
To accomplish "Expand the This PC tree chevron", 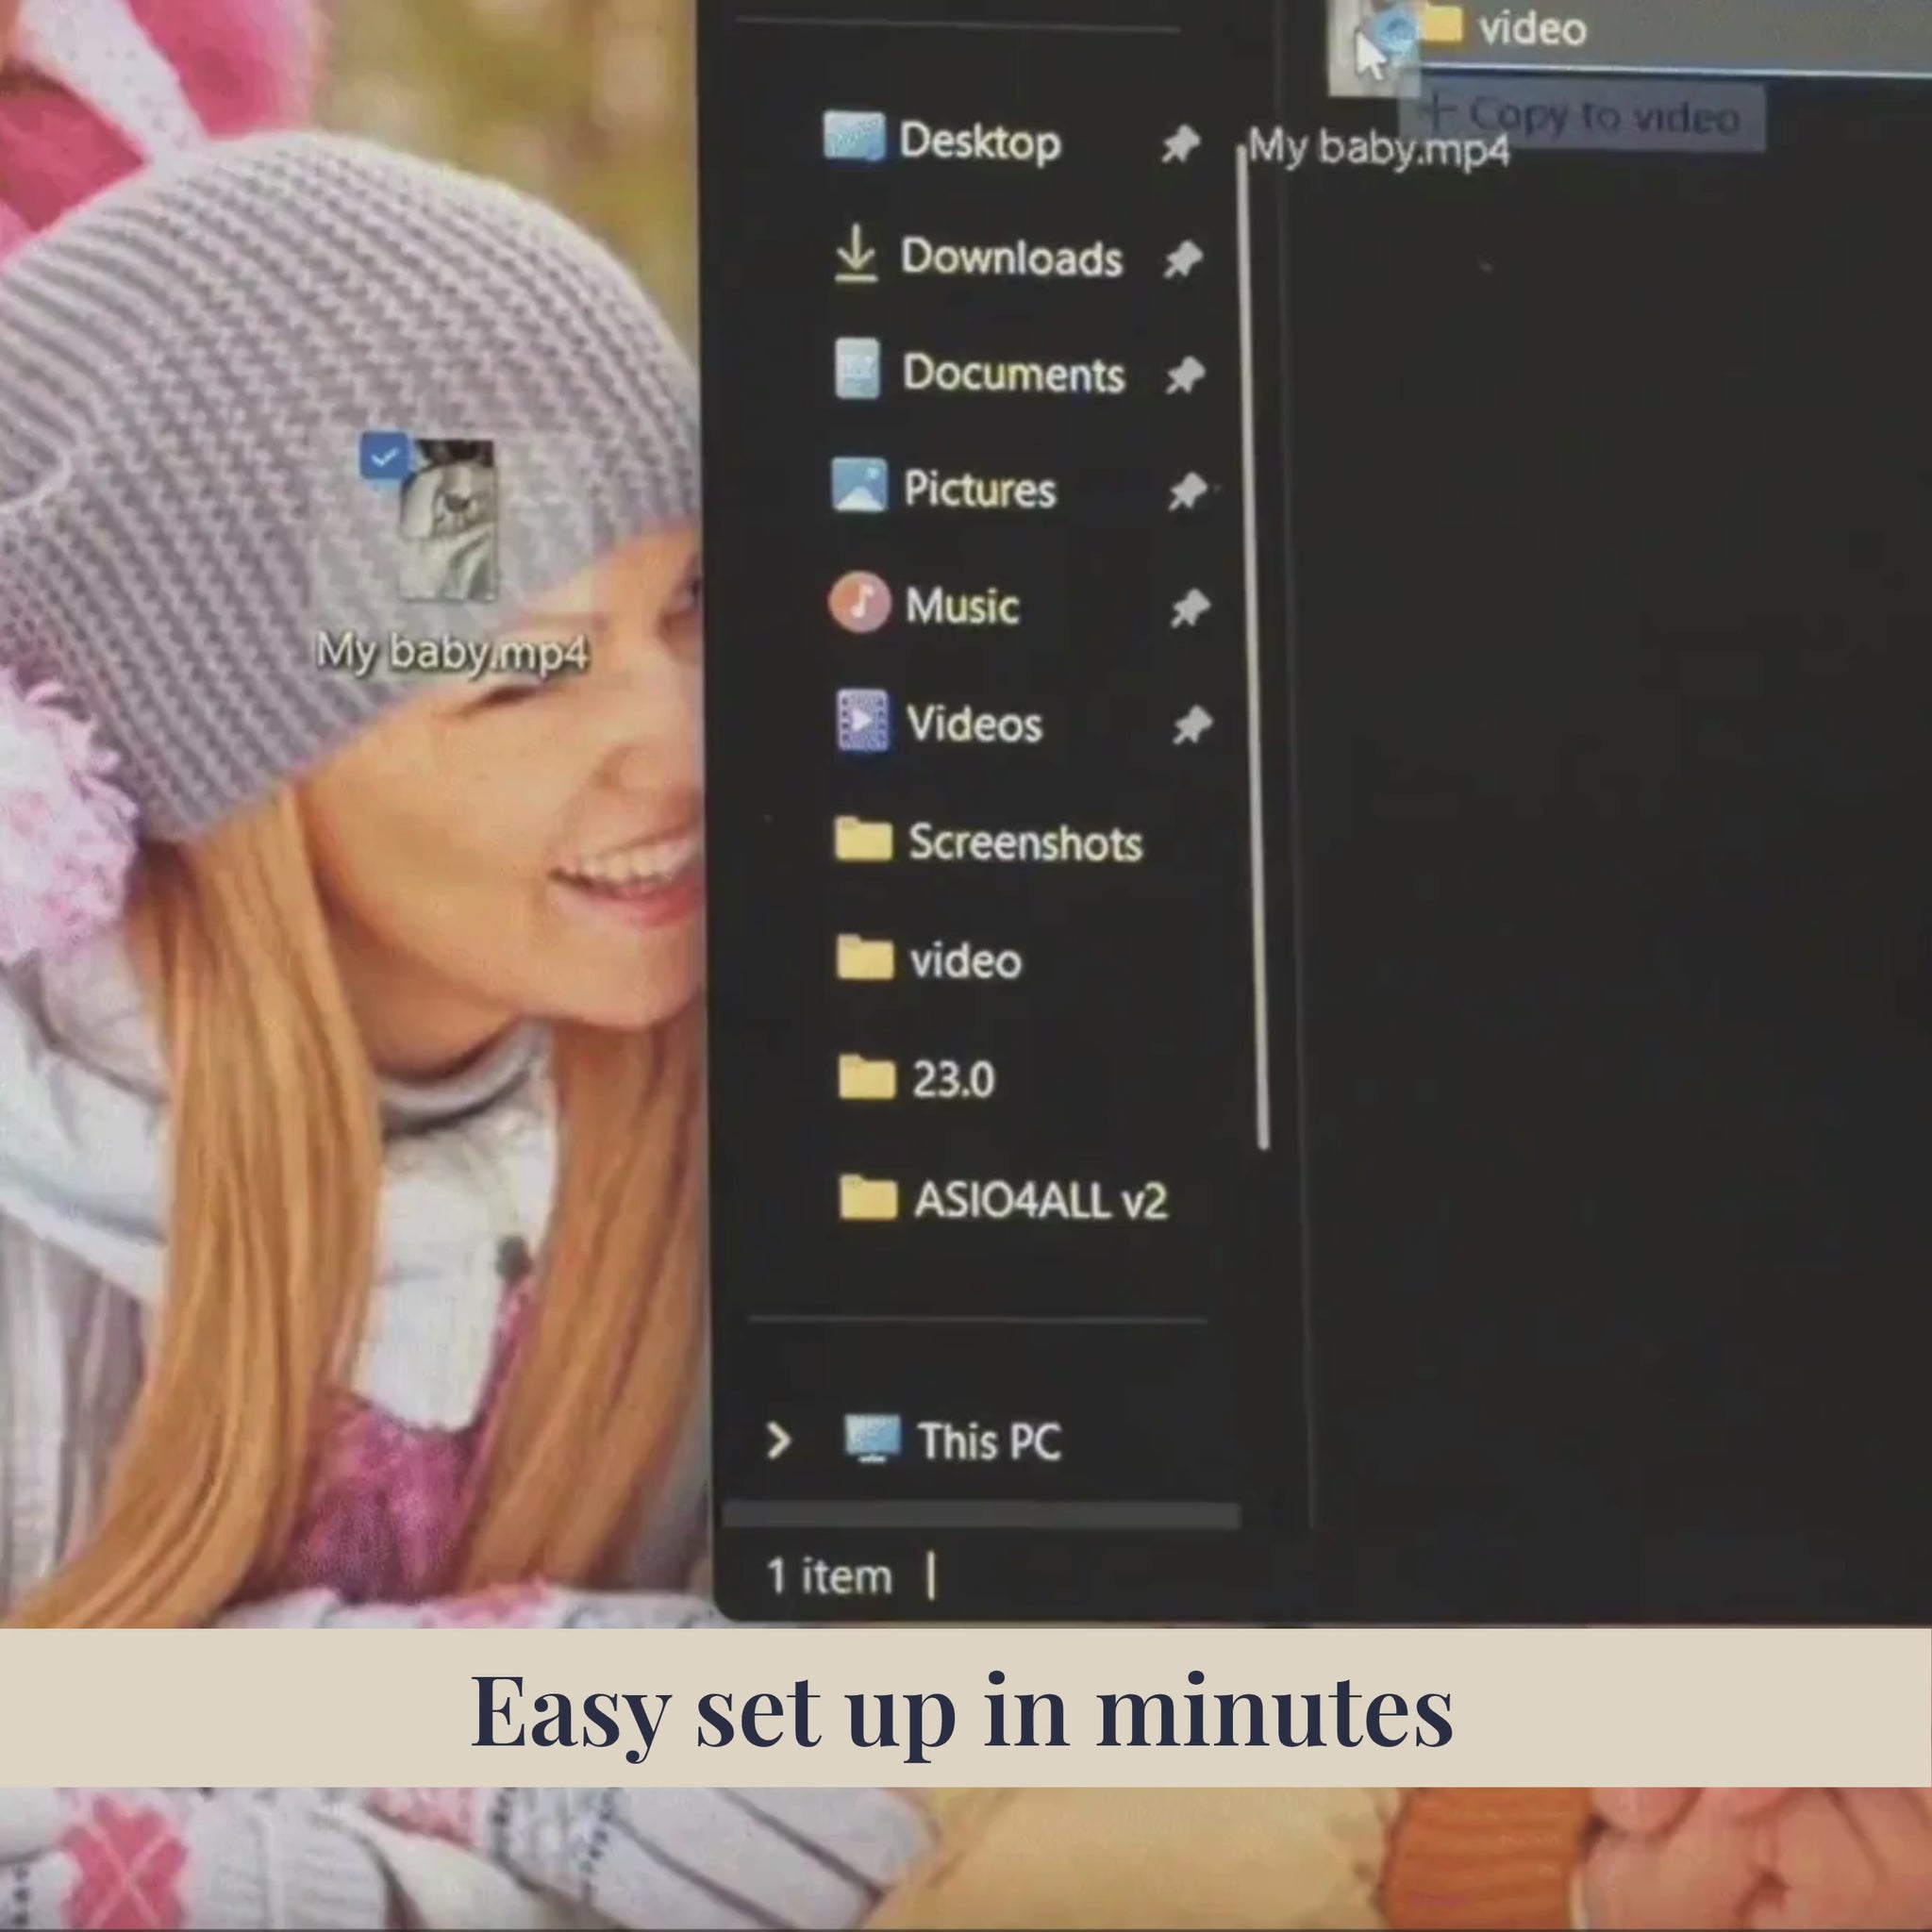I will [x=778, y=1440].
